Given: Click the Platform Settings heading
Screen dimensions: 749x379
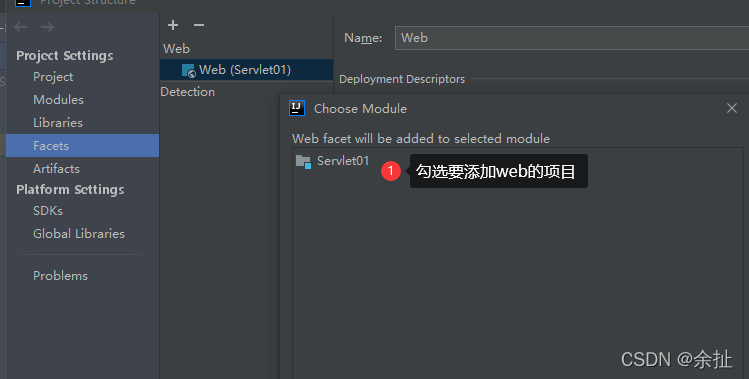Looking at the screenshot, I should coord(70,190).
